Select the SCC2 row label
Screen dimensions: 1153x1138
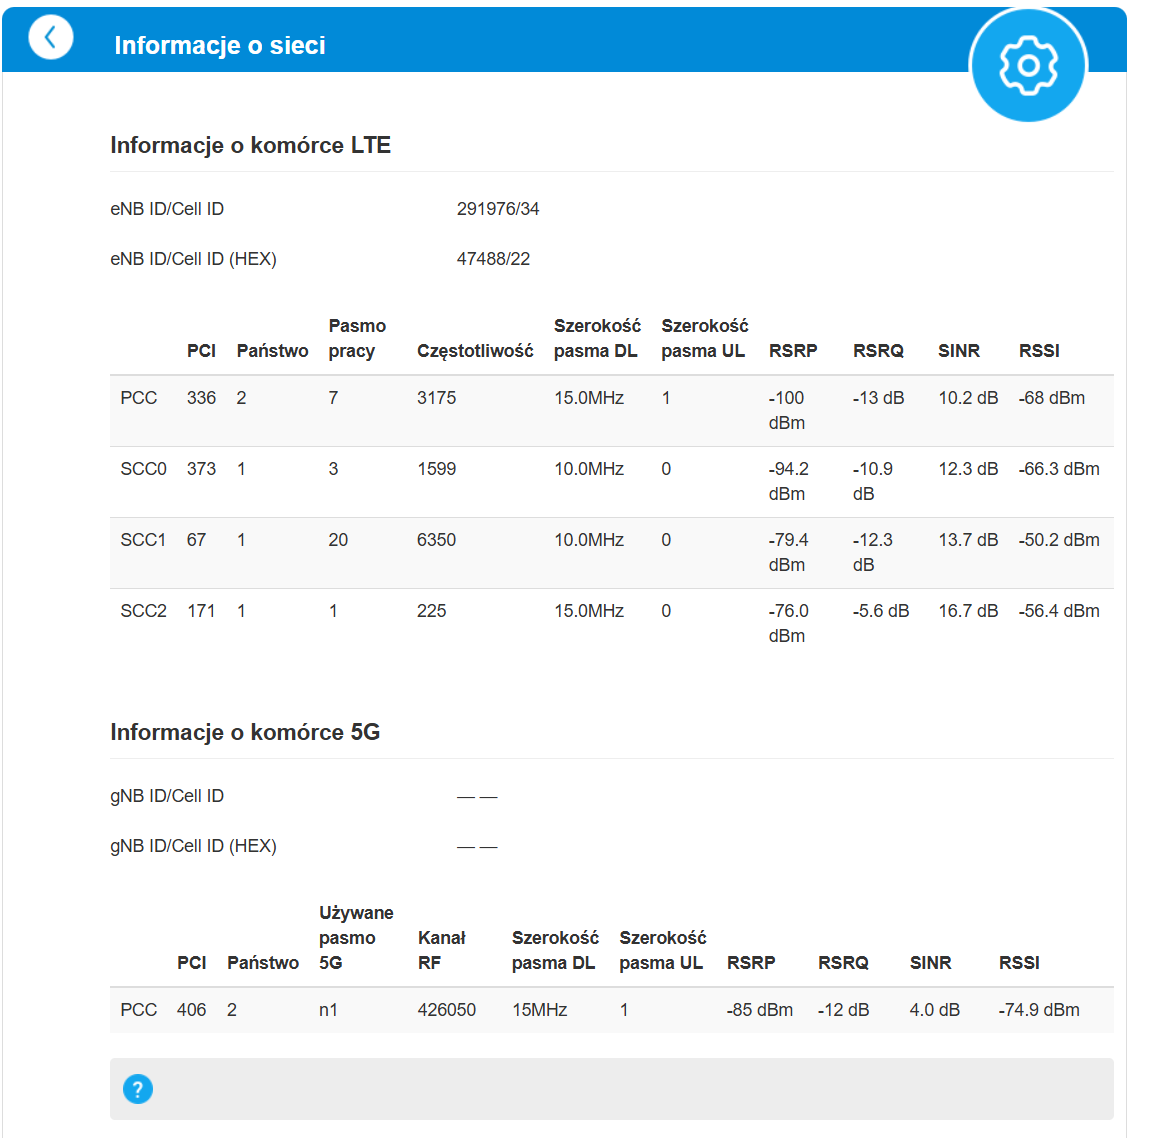(x=143, y=611)
